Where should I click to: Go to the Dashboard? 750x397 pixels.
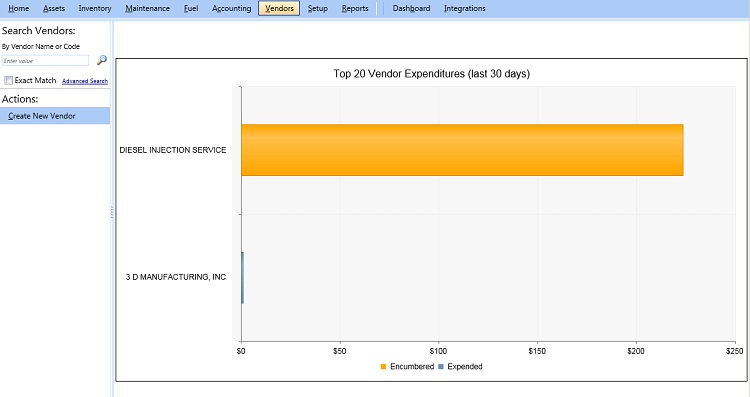pos(411,8)
